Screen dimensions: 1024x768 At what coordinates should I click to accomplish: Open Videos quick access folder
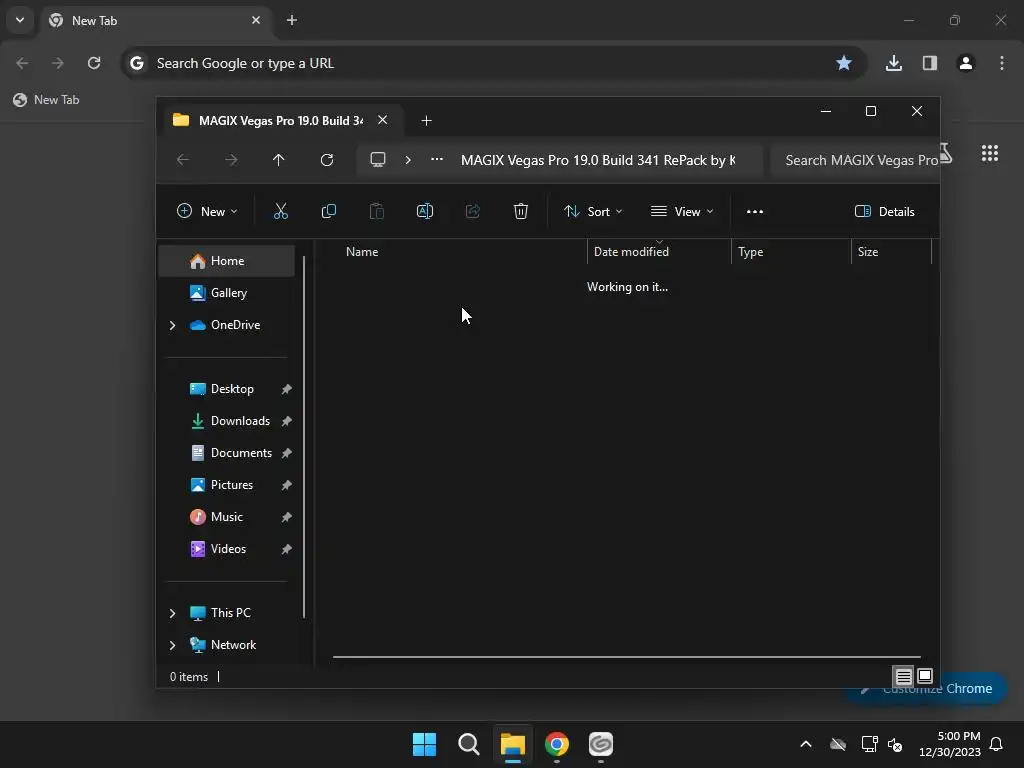[x=227, y=549]
